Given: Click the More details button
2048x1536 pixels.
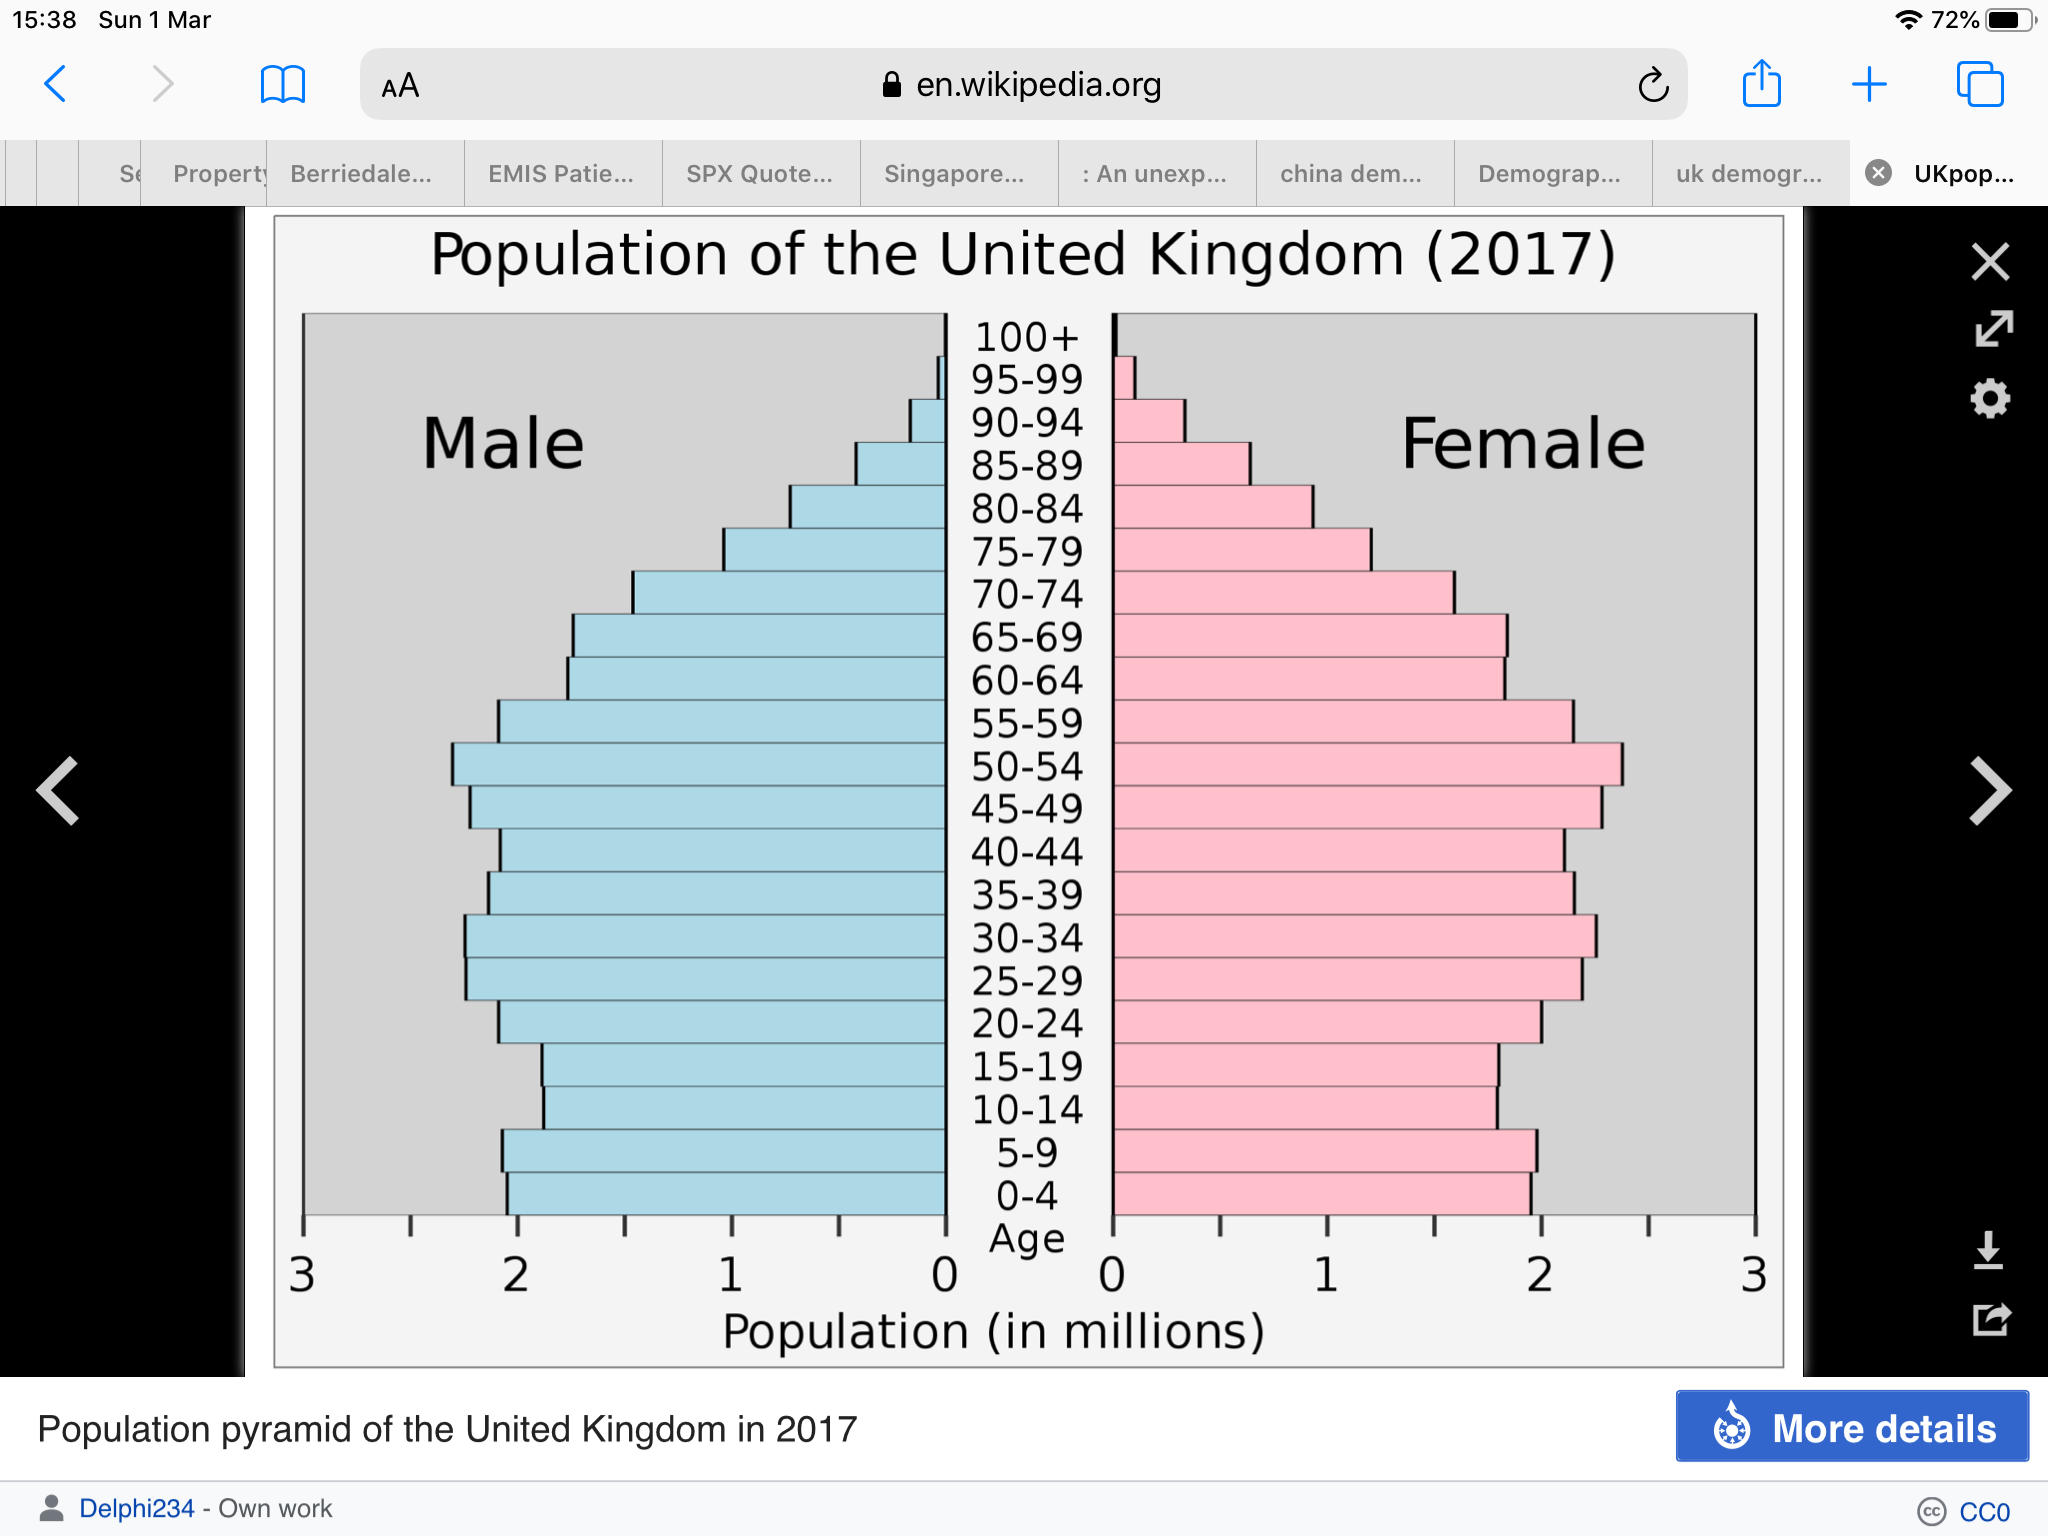Looking at the screenshot, I should [x=1852, y=1428].
